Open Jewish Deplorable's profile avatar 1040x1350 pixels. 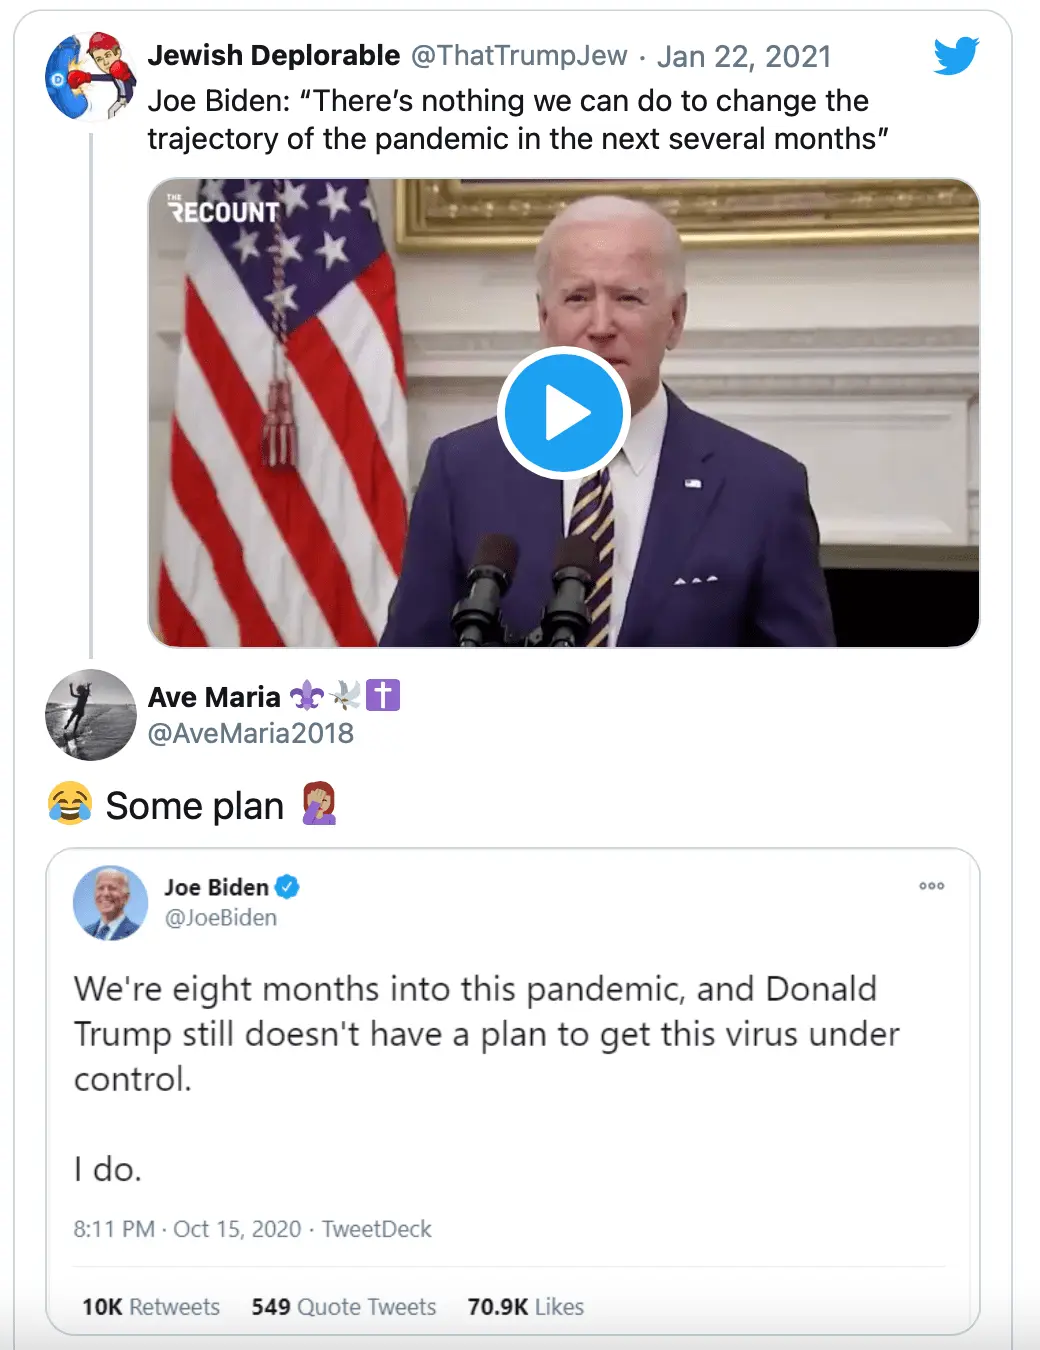click(x=91, y=77)
